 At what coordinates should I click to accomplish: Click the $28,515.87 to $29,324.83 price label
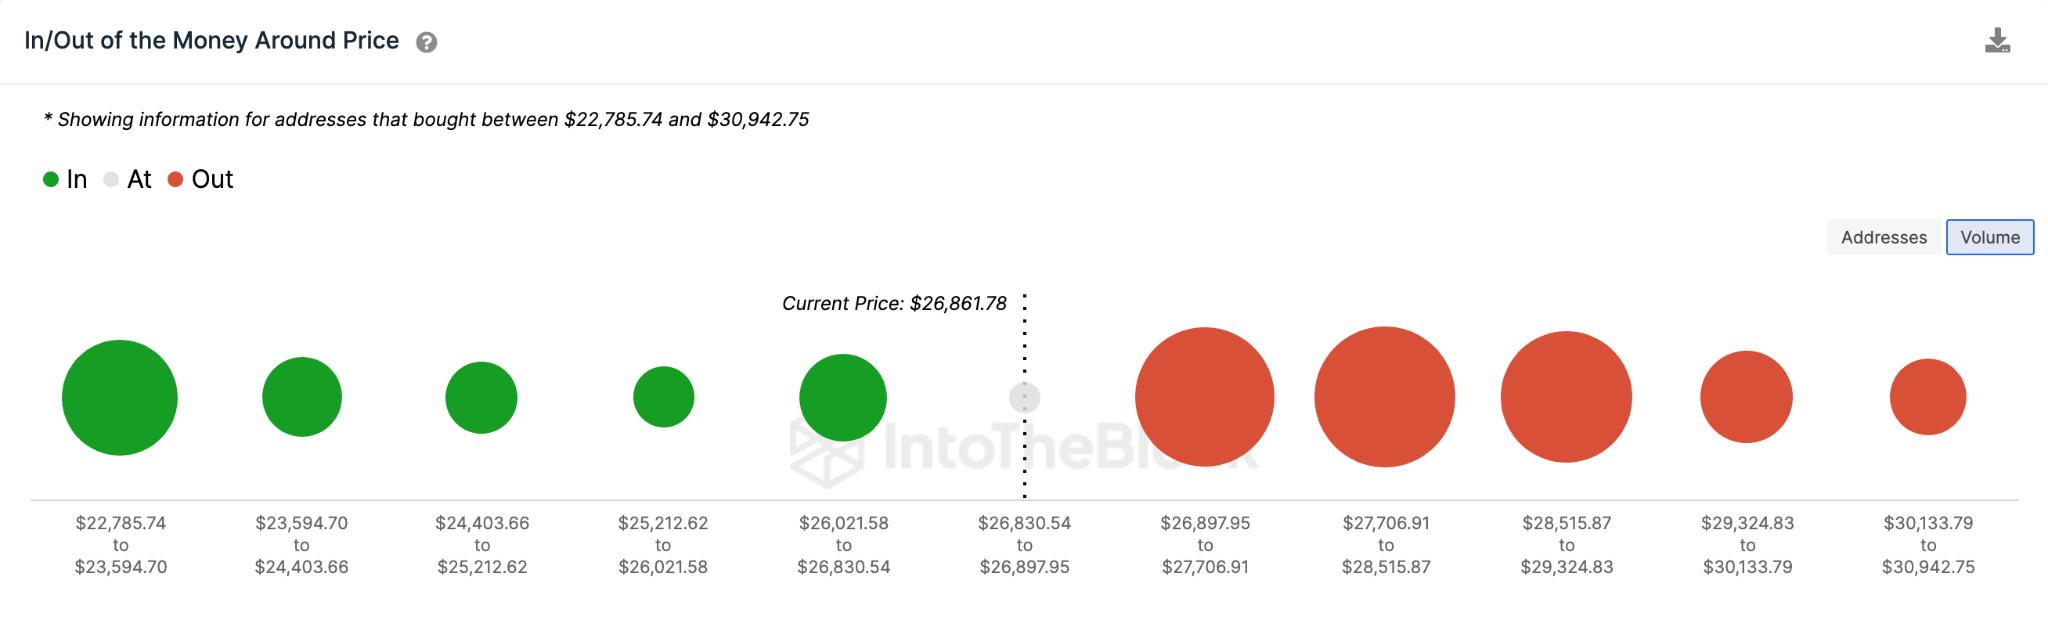tap(1566, 545)
